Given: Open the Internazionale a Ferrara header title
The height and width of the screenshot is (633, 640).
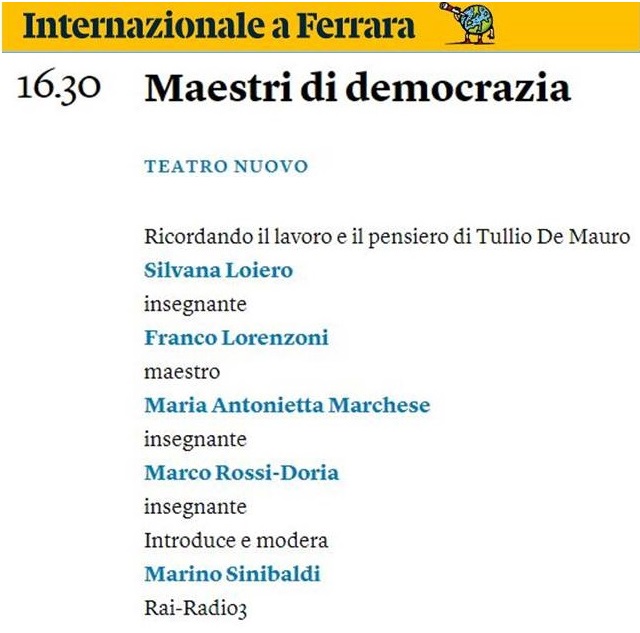Looking at the screenshot, I should coord(219,25).
